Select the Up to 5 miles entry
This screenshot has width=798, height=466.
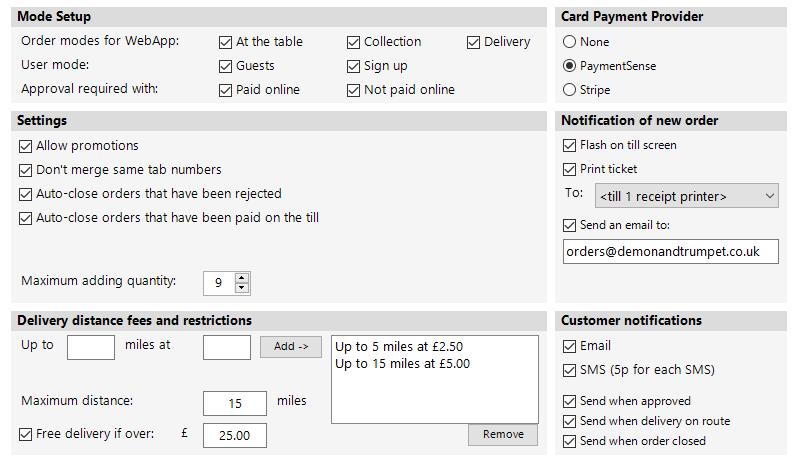tap(399, 347)
